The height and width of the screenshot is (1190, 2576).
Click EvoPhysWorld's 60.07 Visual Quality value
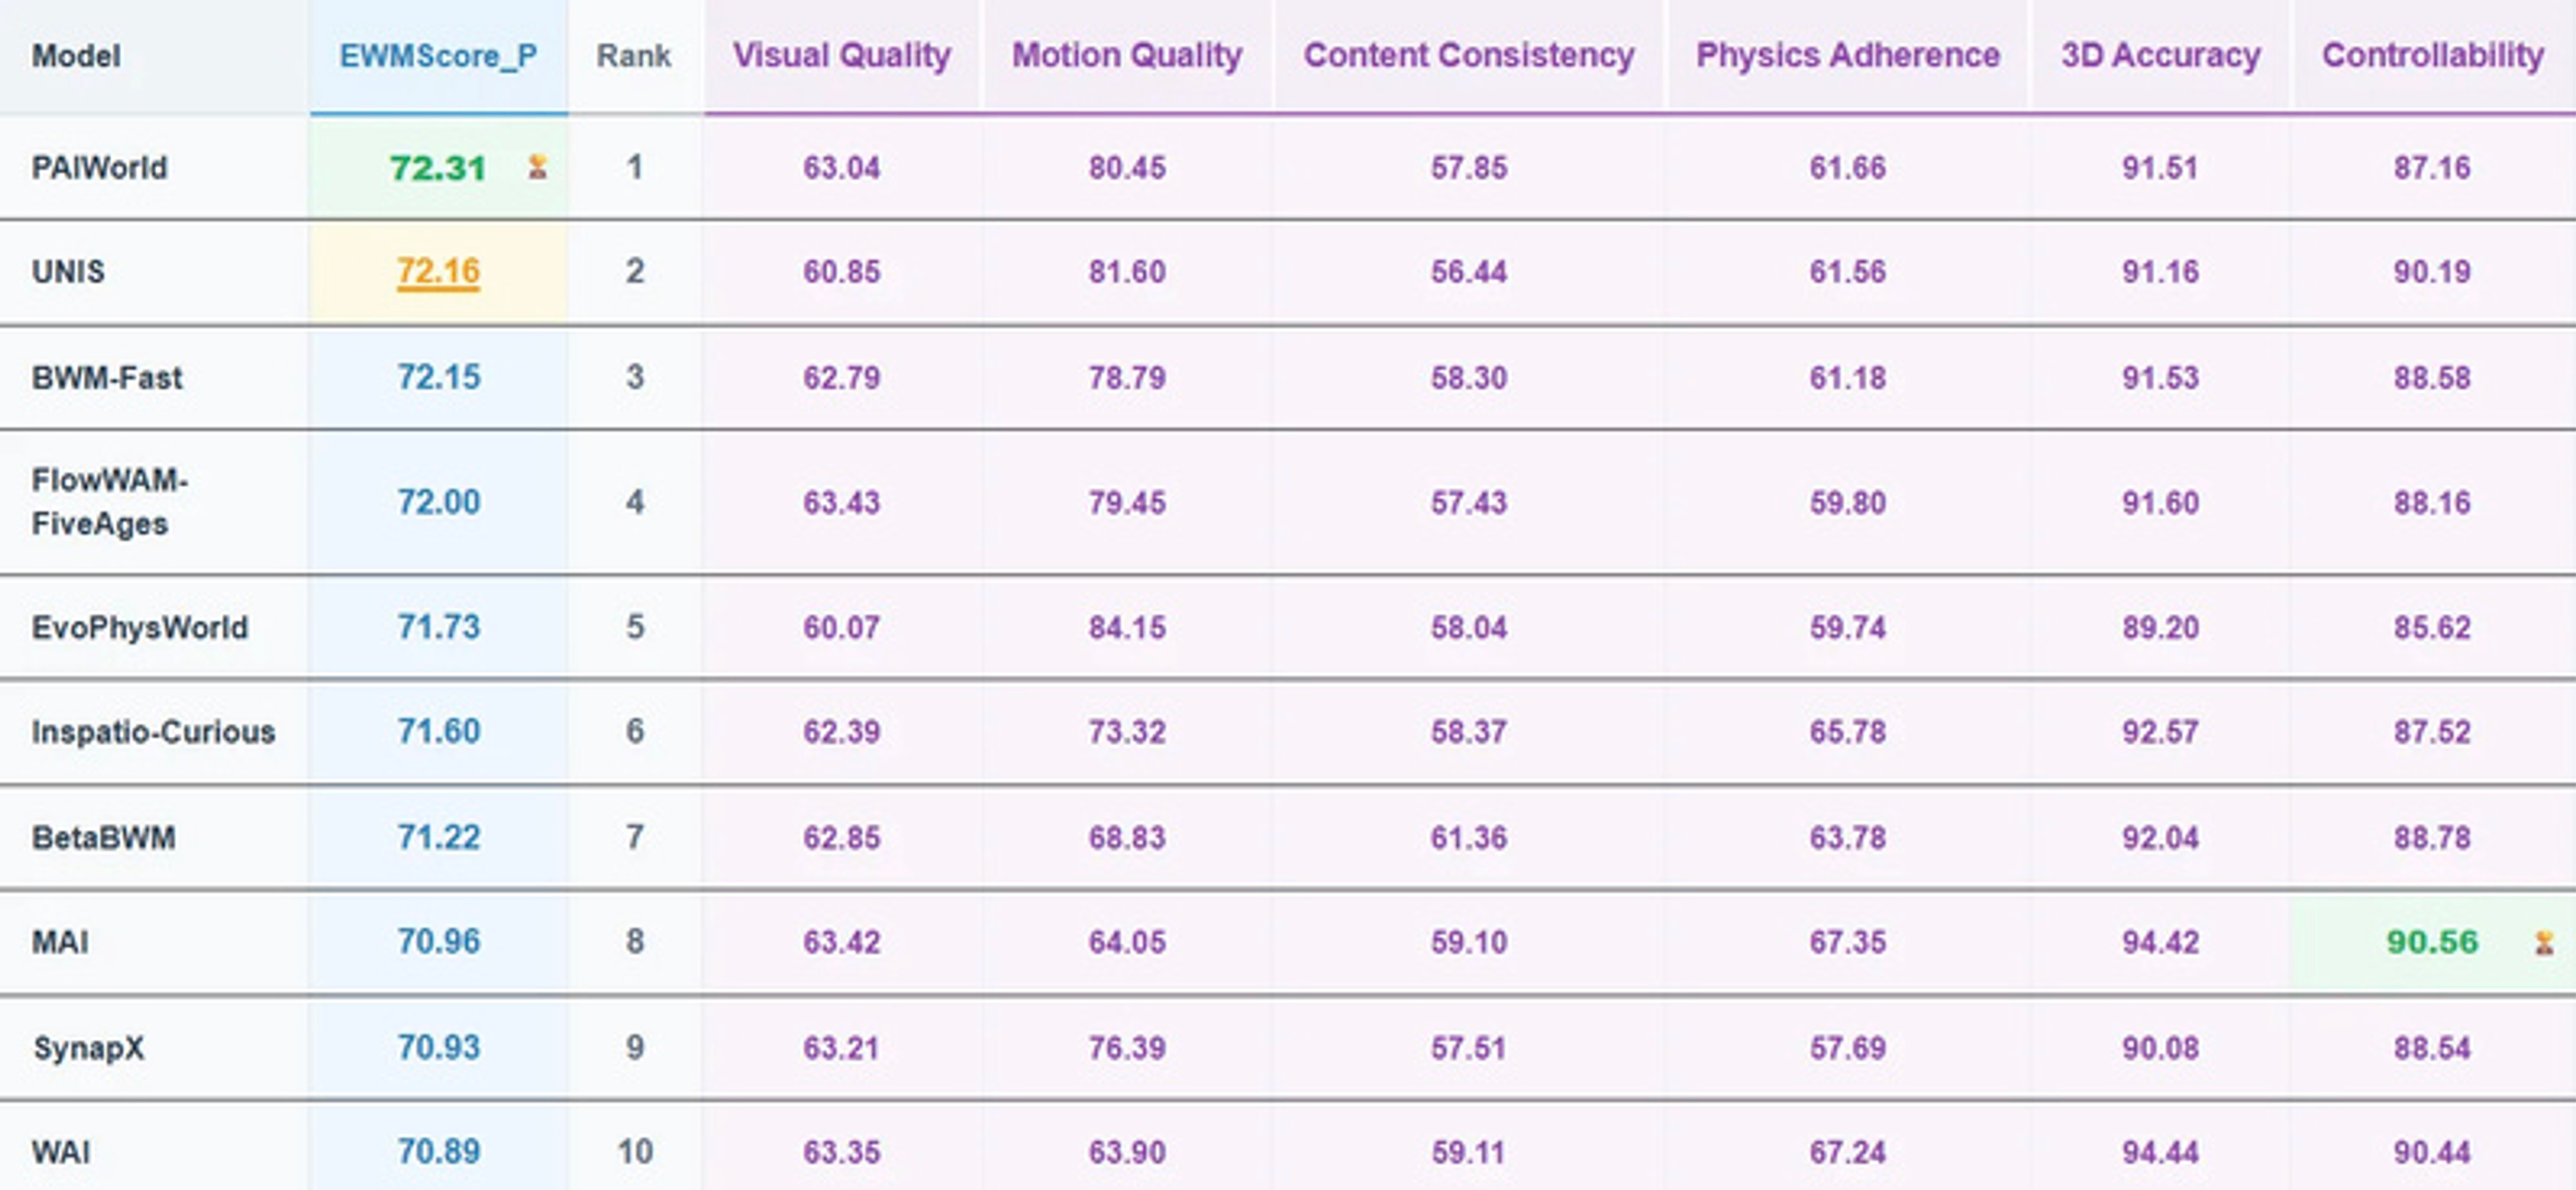841,627
